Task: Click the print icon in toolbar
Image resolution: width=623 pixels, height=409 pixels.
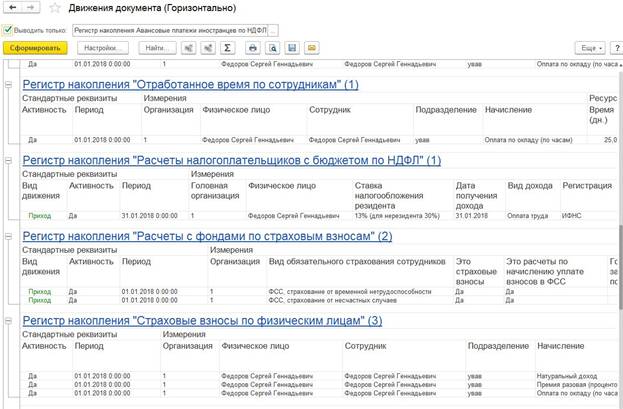Action: tap(252, 47)
